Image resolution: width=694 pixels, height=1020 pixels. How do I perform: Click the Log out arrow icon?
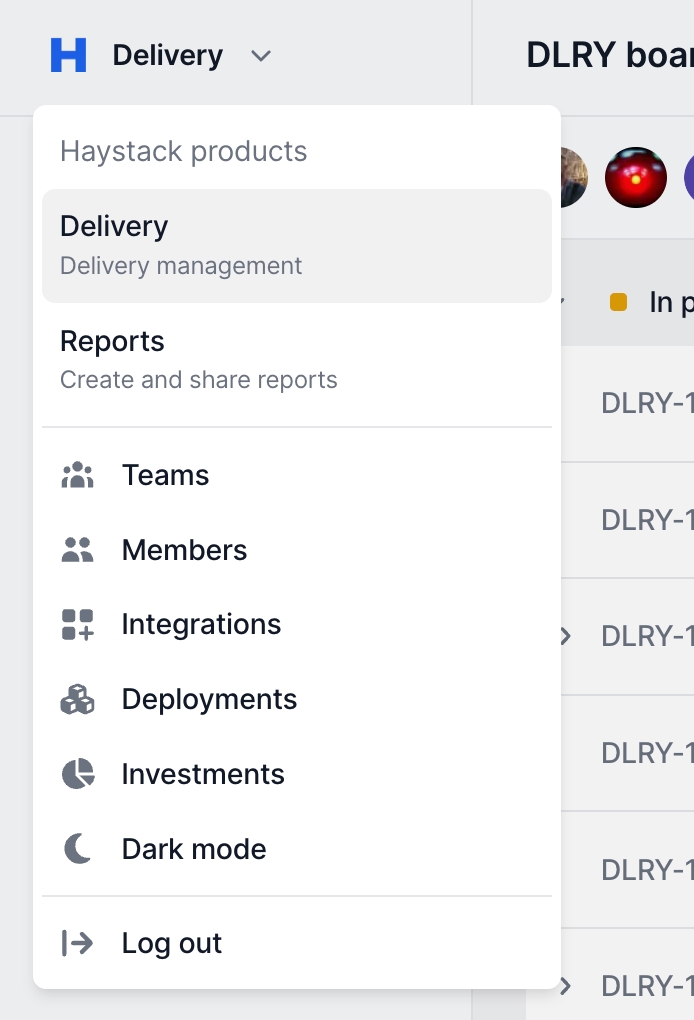(x=77, y=943)
